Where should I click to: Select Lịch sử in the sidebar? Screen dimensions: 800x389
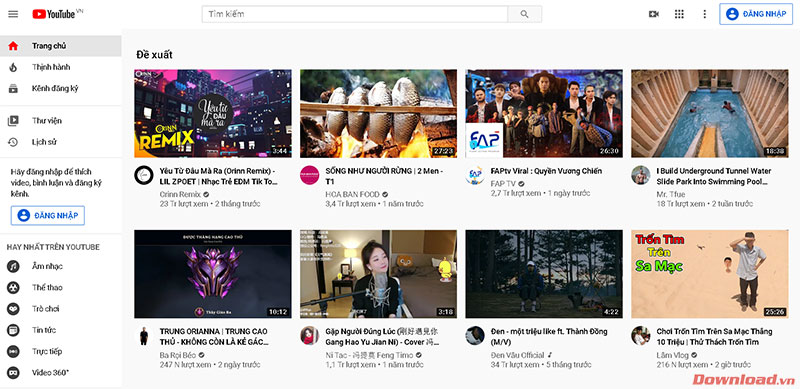pos(61,142)
